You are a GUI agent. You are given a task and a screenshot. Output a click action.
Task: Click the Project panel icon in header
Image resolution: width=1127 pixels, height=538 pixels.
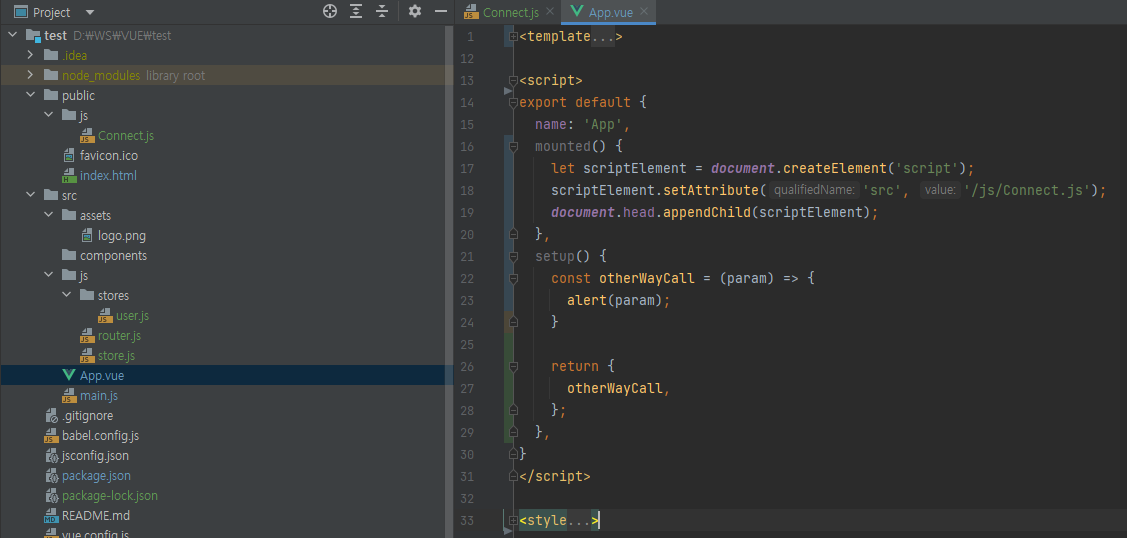coord(21,12)
